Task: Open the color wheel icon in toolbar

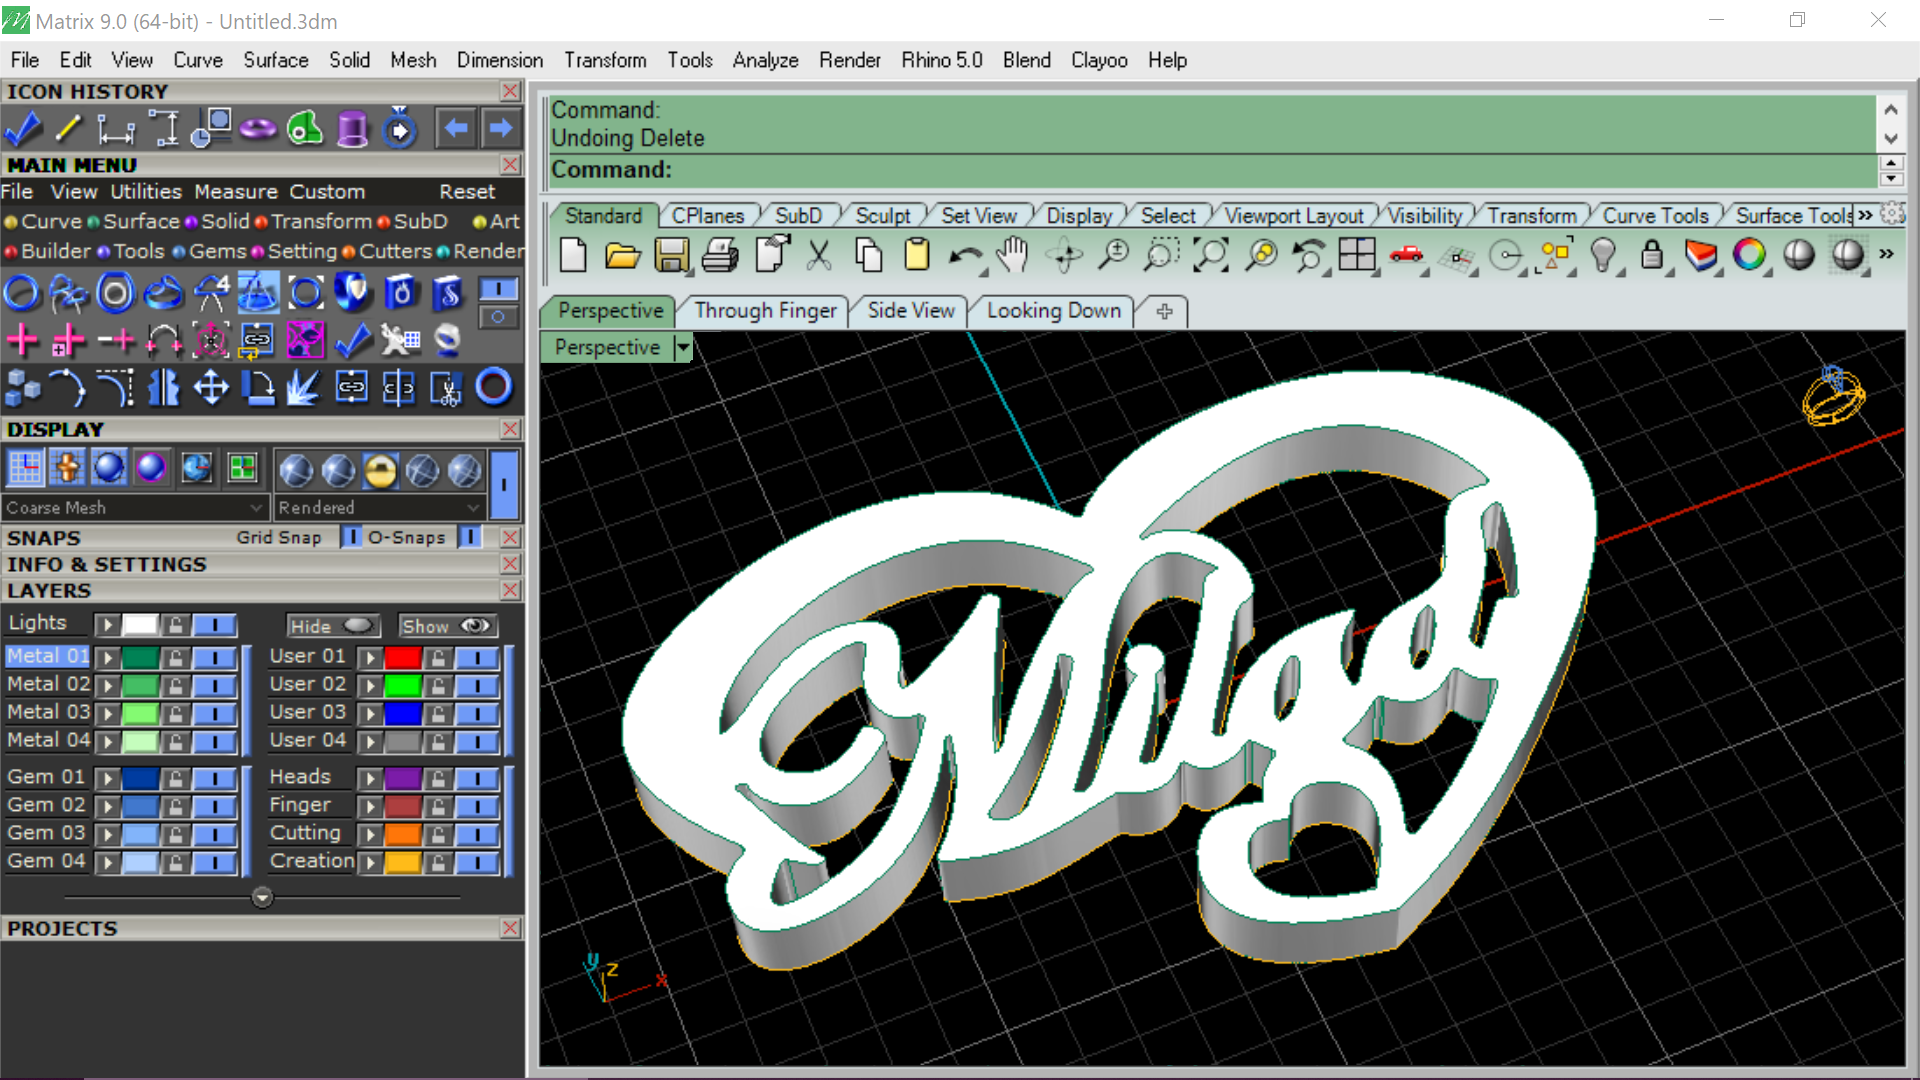Action: [1749, 255]
